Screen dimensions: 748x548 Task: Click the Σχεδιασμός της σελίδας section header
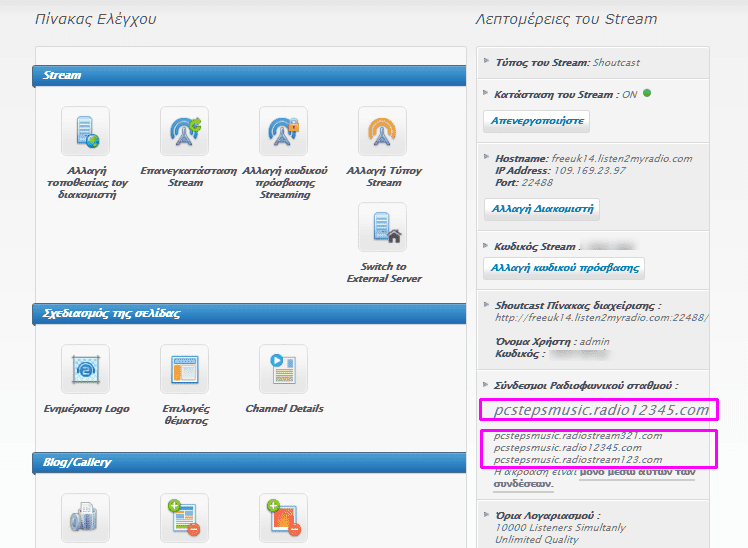[250, 313]
